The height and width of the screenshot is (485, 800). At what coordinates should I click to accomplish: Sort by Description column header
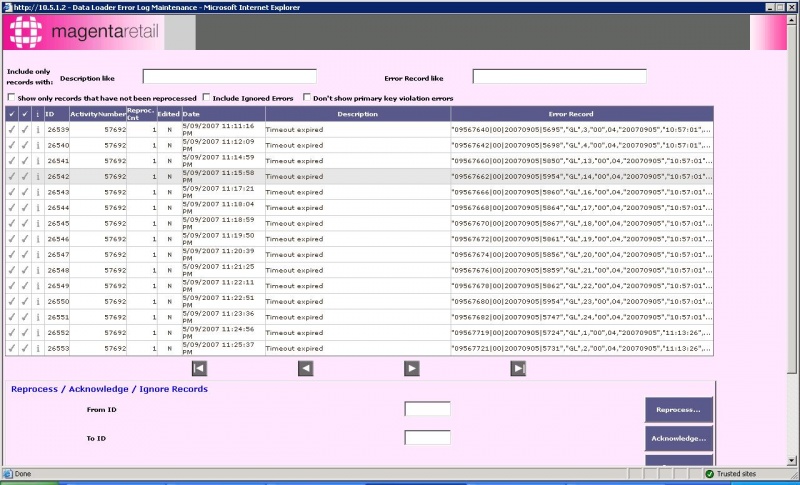[358, 114]
